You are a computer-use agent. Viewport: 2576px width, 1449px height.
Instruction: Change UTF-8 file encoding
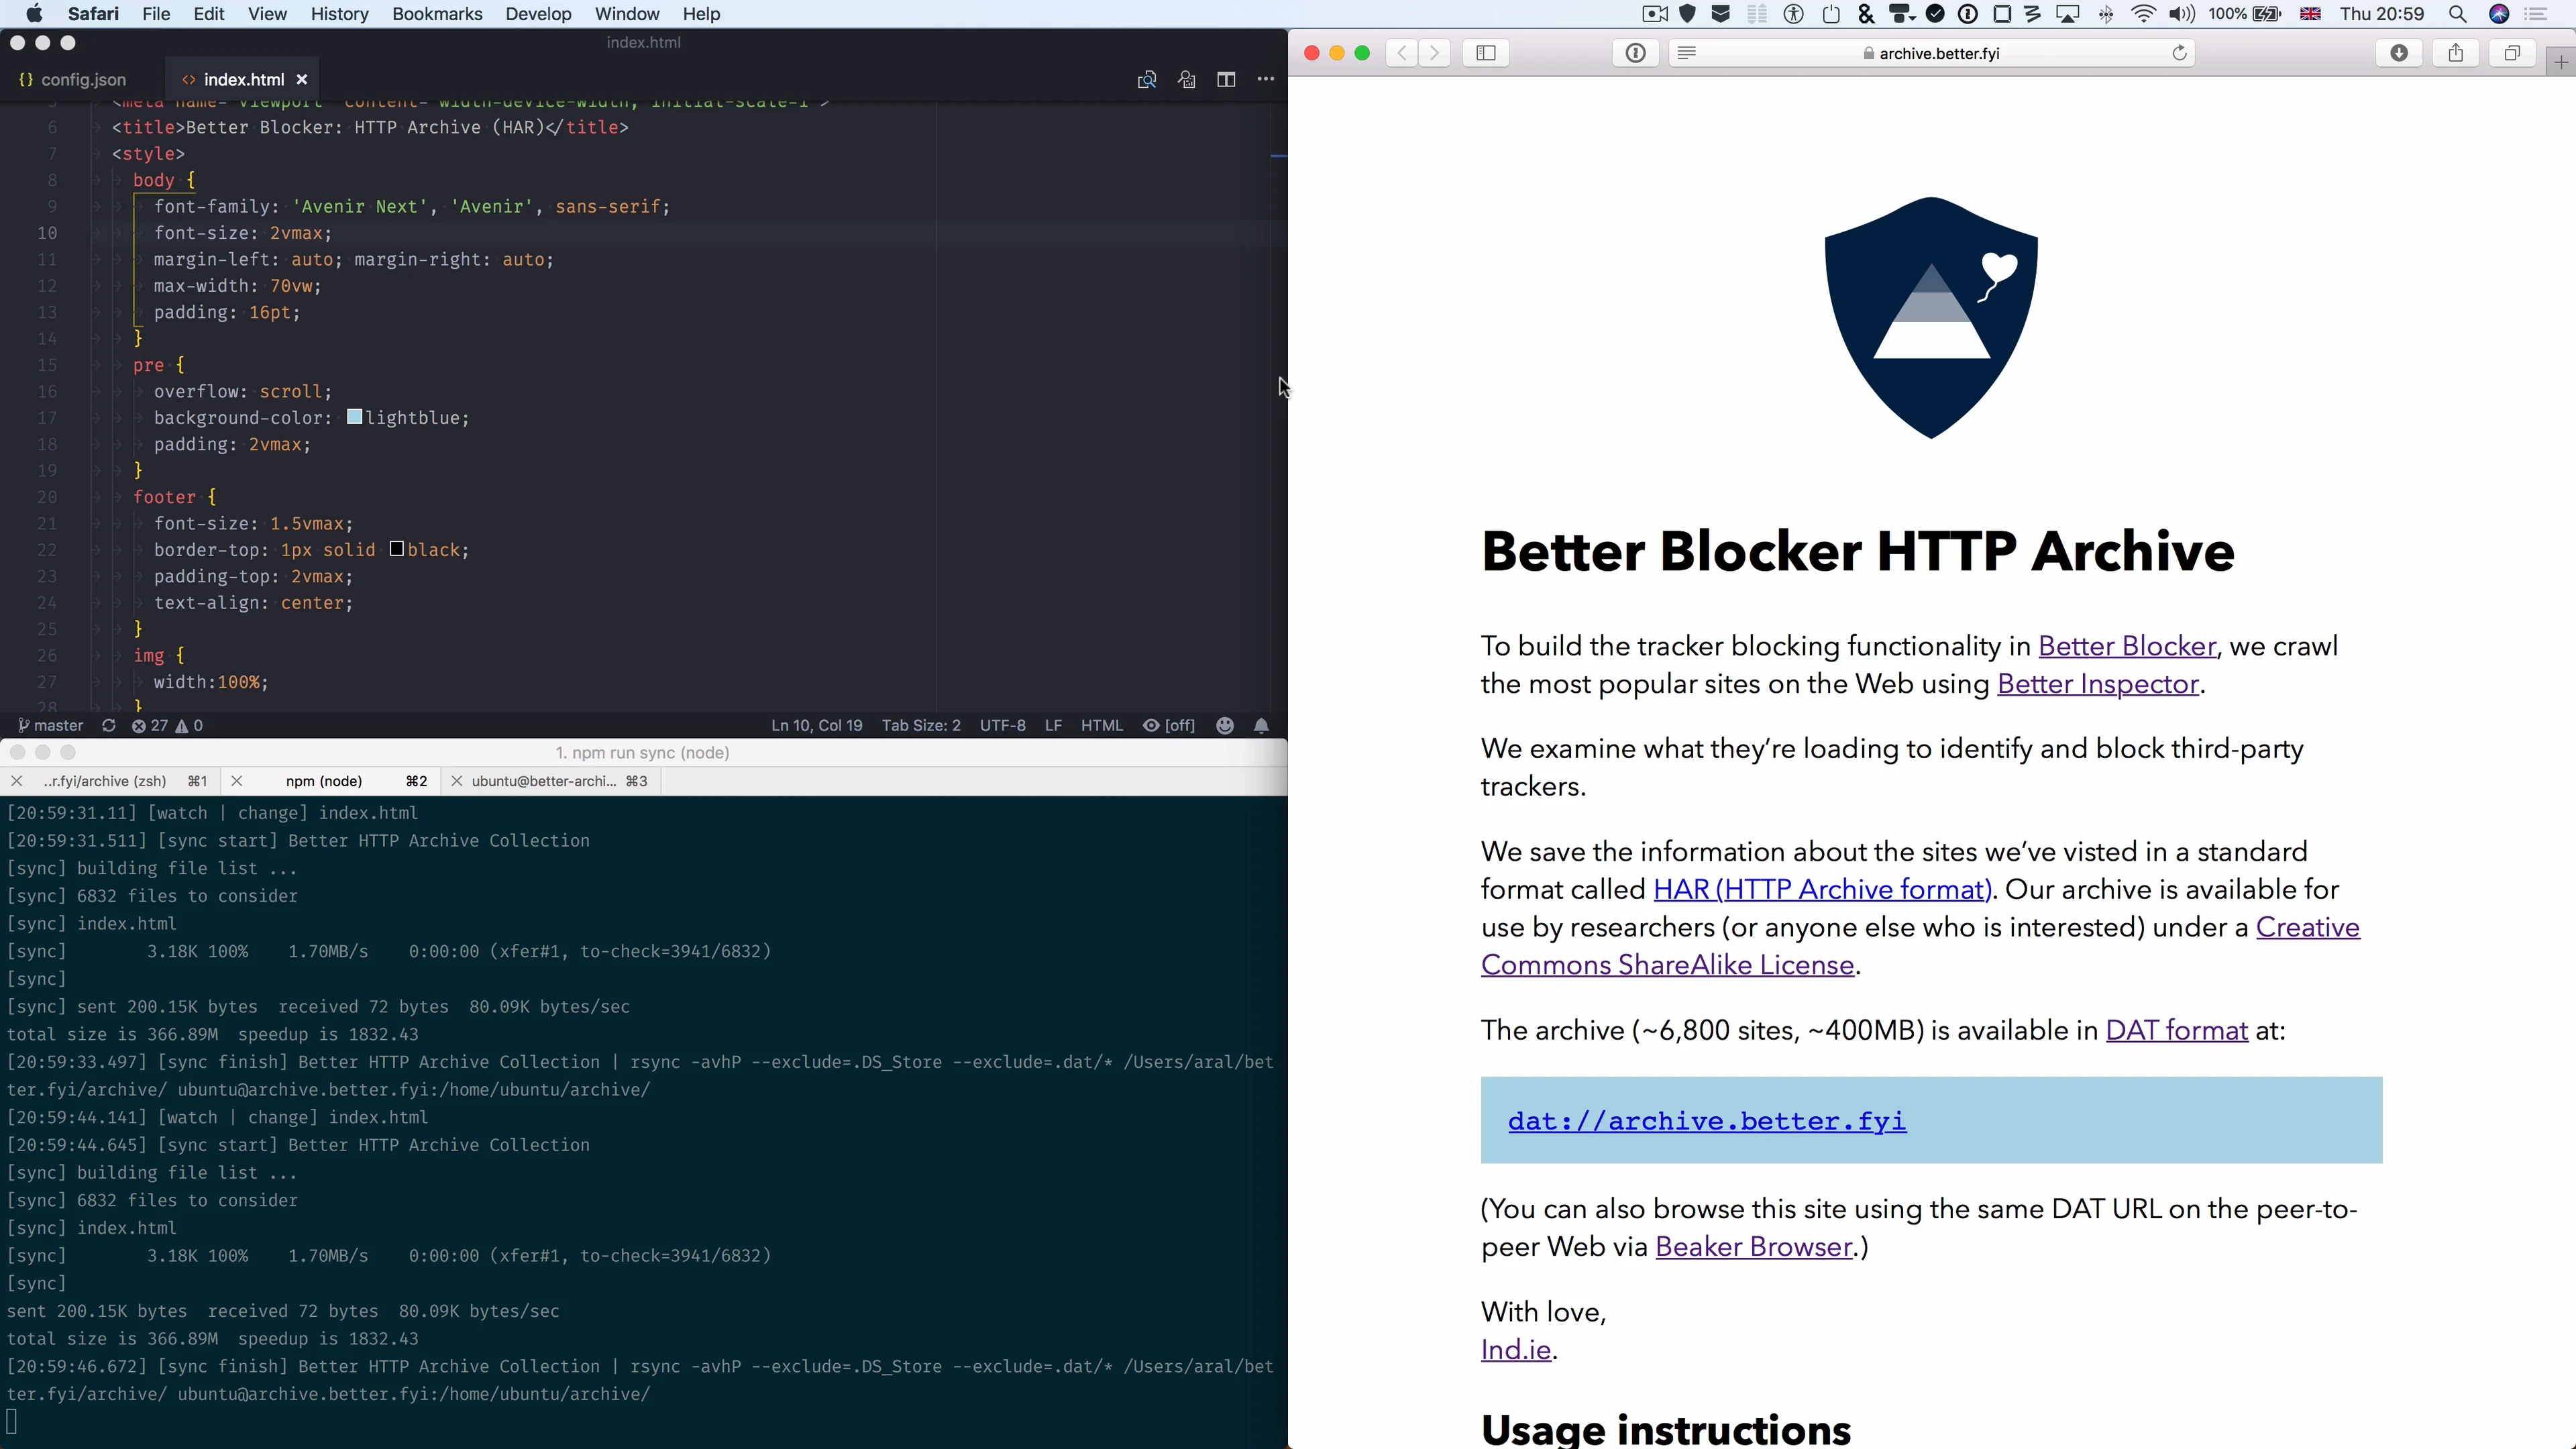point(1003,726)
